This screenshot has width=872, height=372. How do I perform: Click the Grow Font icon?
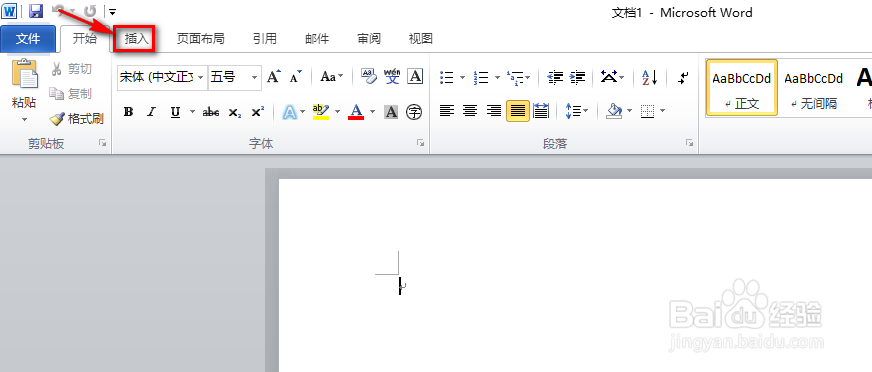pyautogui.click(x=274, y=77)
